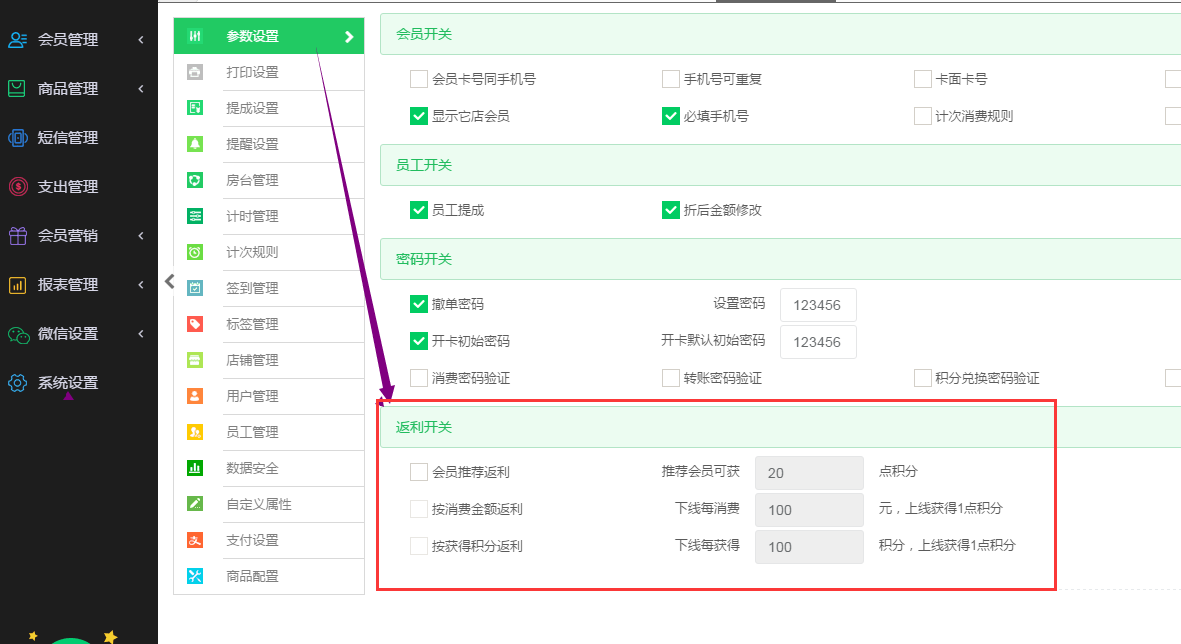Image resolution: width=1181 pixels, height=644 pixels.
Task: Click the 会员营销 gift icon
Action: (17, 236)
